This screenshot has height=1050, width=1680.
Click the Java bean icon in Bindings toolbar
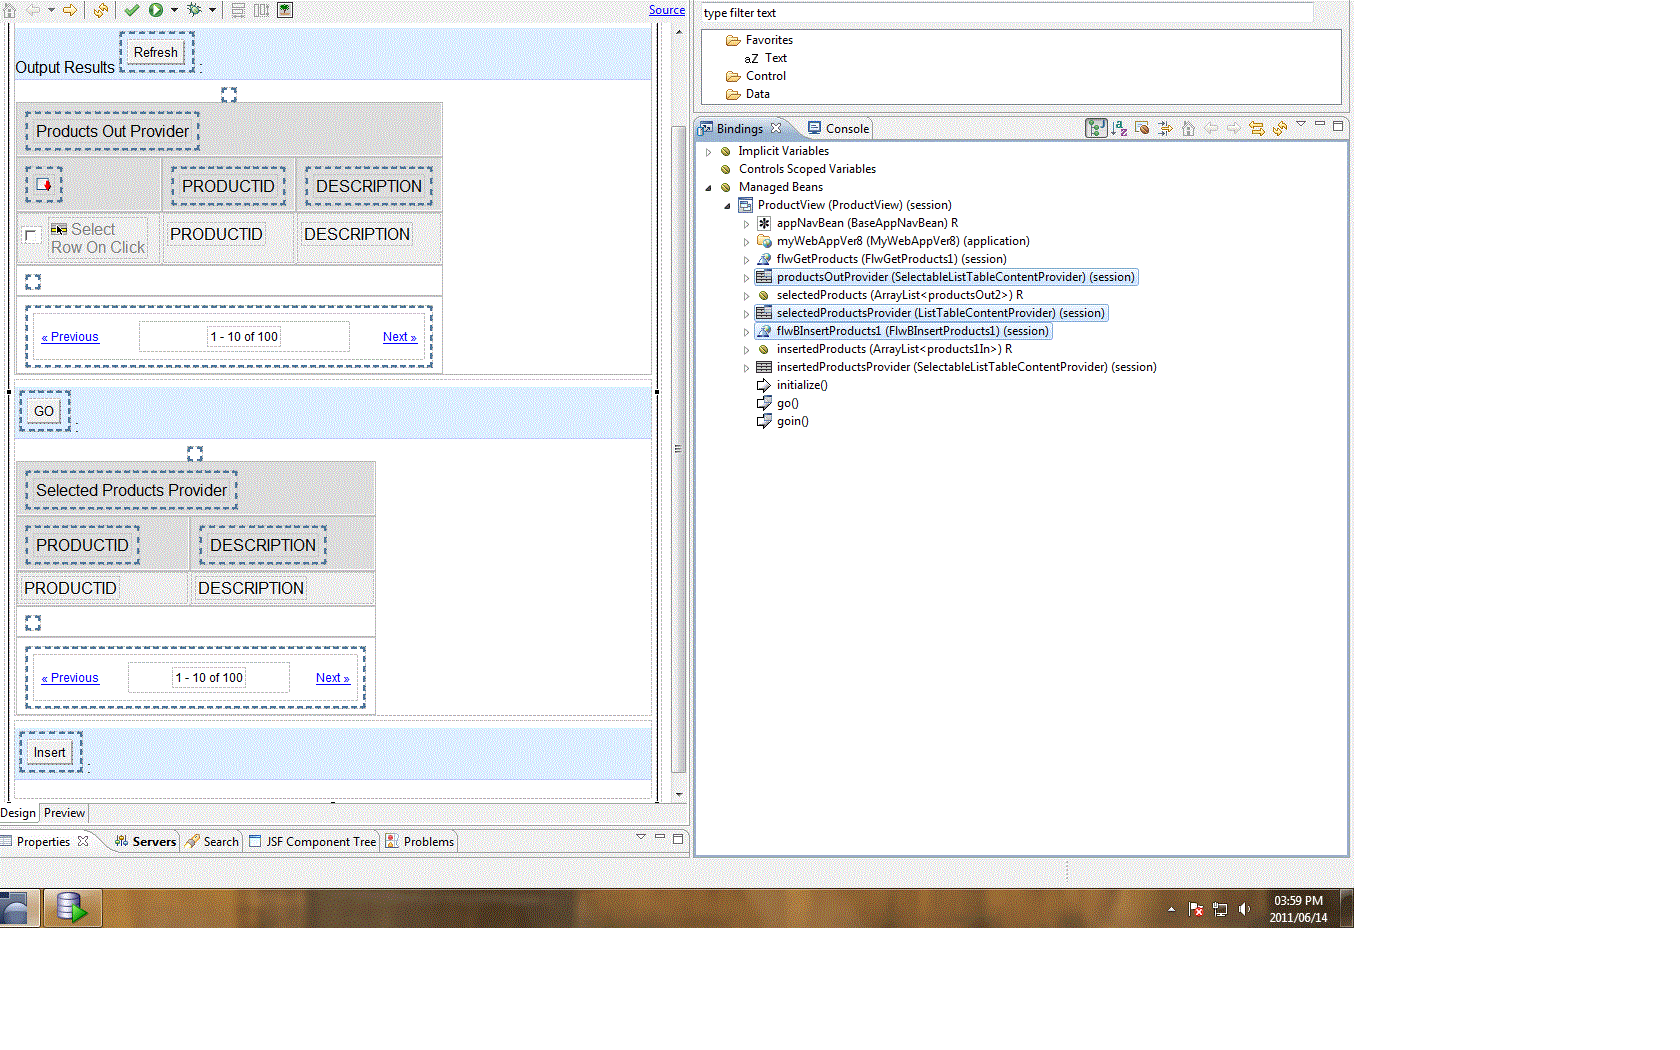point(1142,128)
